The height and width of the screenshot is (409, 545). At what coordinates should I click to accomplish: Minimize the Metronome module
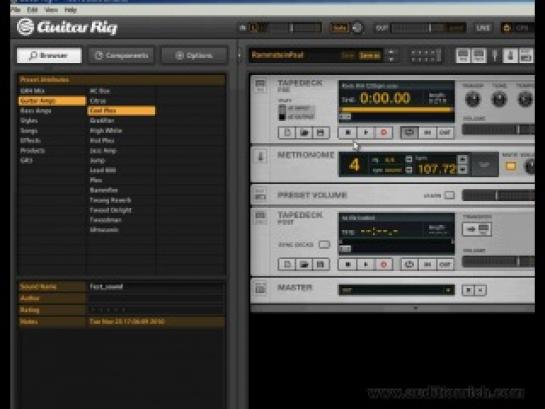tap(260, 157)
